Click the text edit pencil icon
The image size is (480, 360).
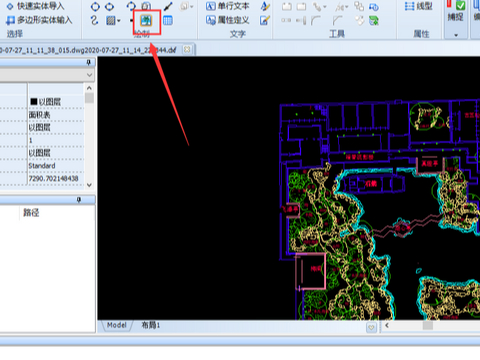click(265, 20)
